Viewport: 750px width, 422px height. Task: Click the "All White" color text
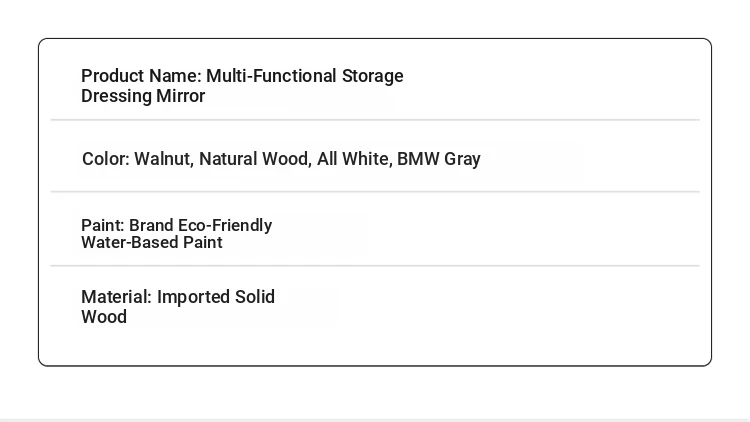click(x=354, y=159)
